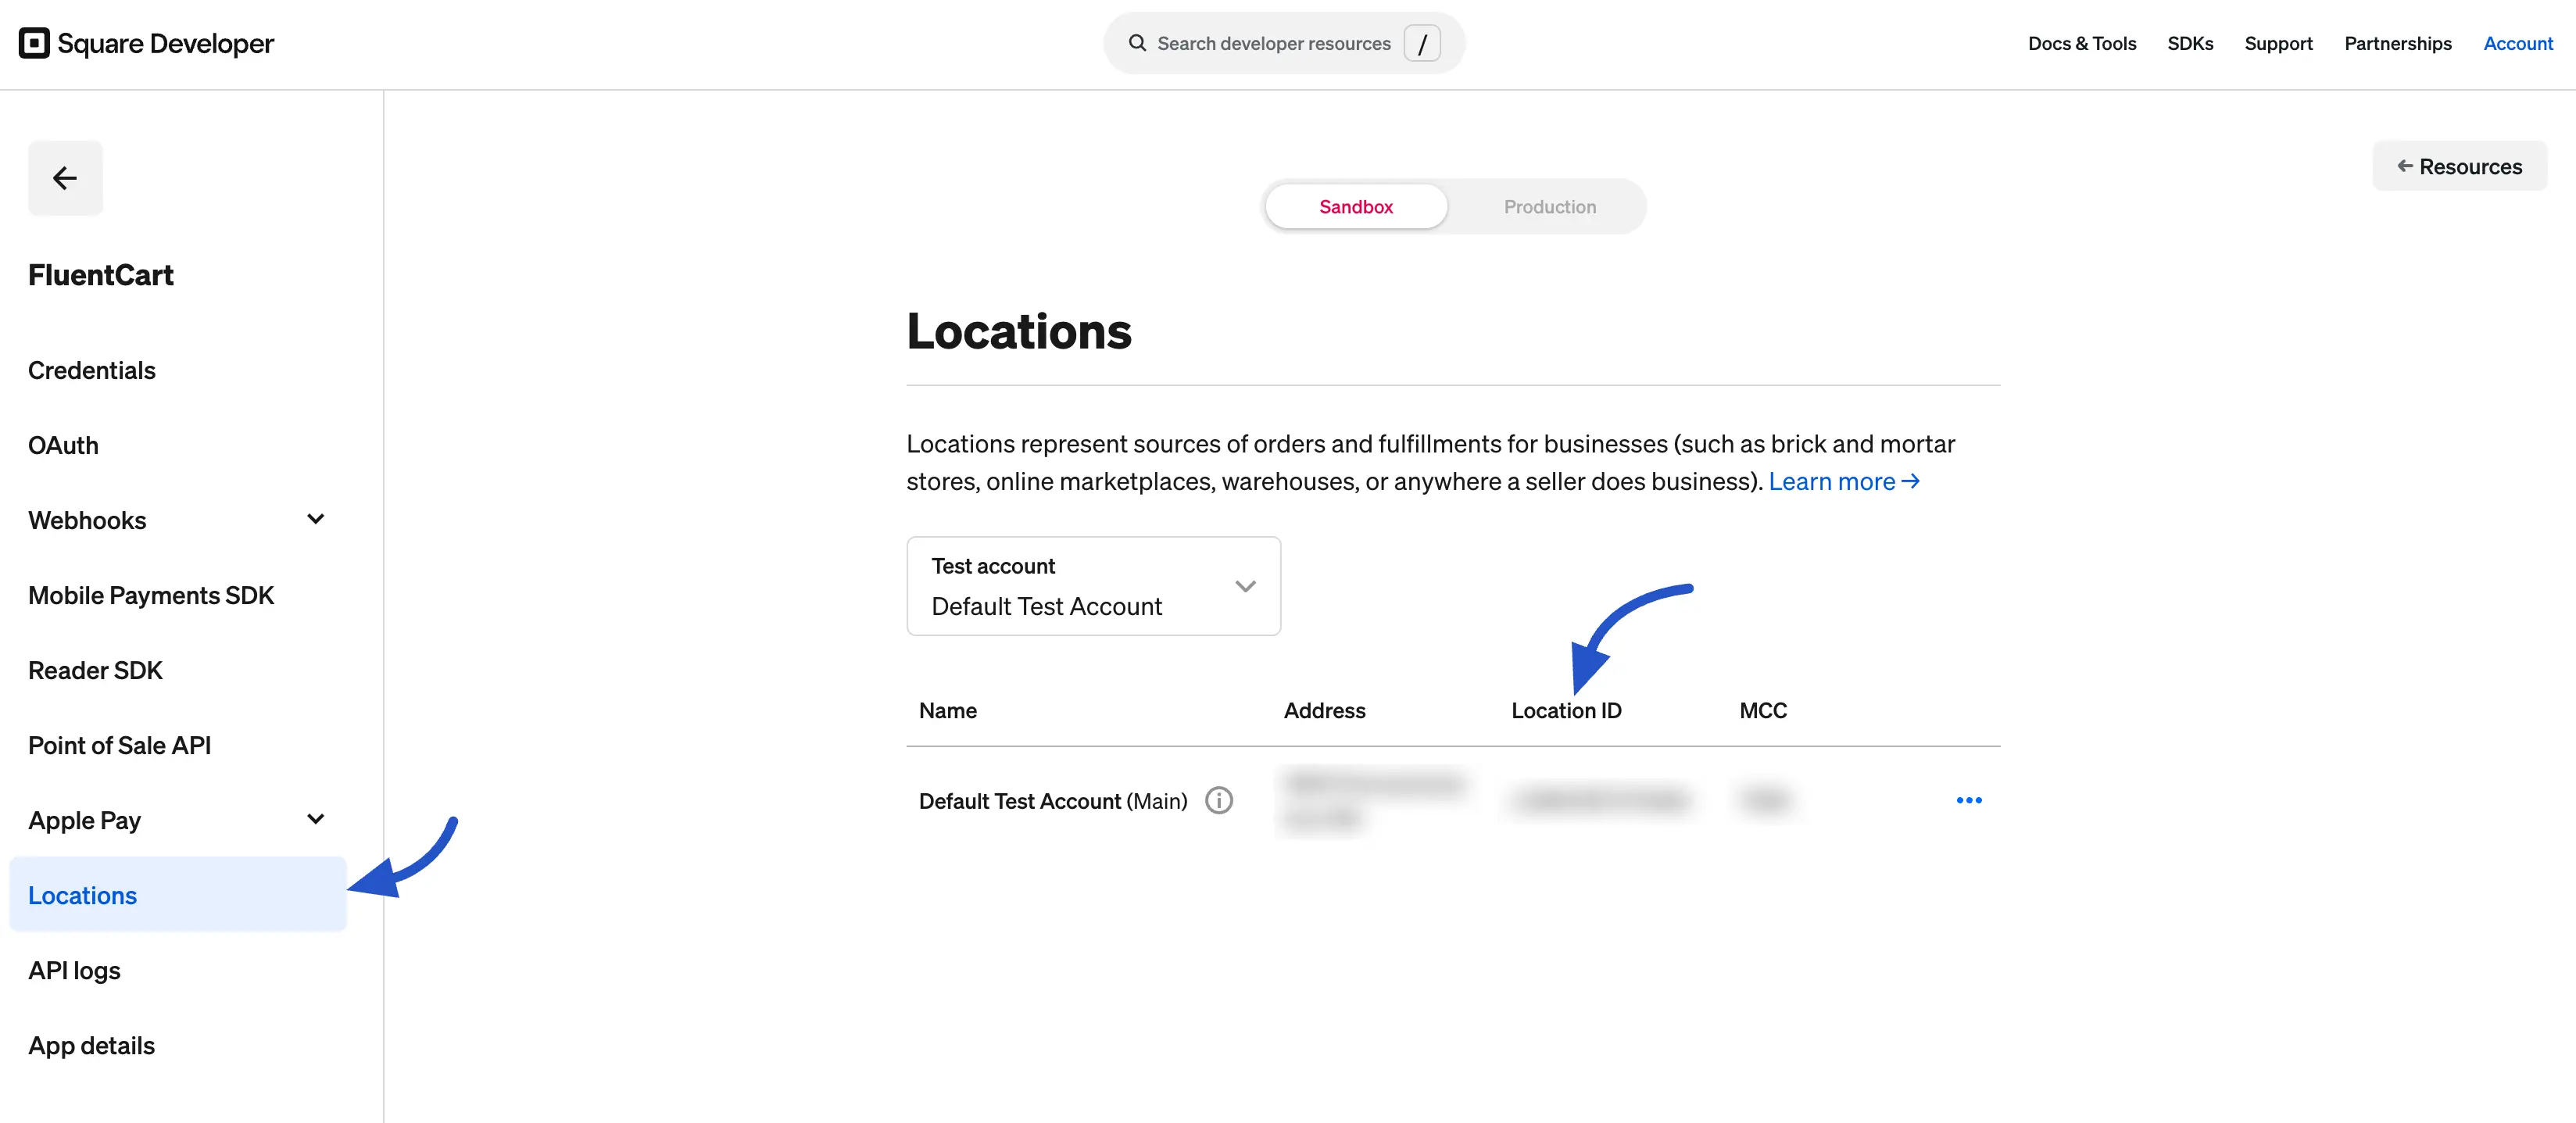Expand the Webhooks chevron

316,519
